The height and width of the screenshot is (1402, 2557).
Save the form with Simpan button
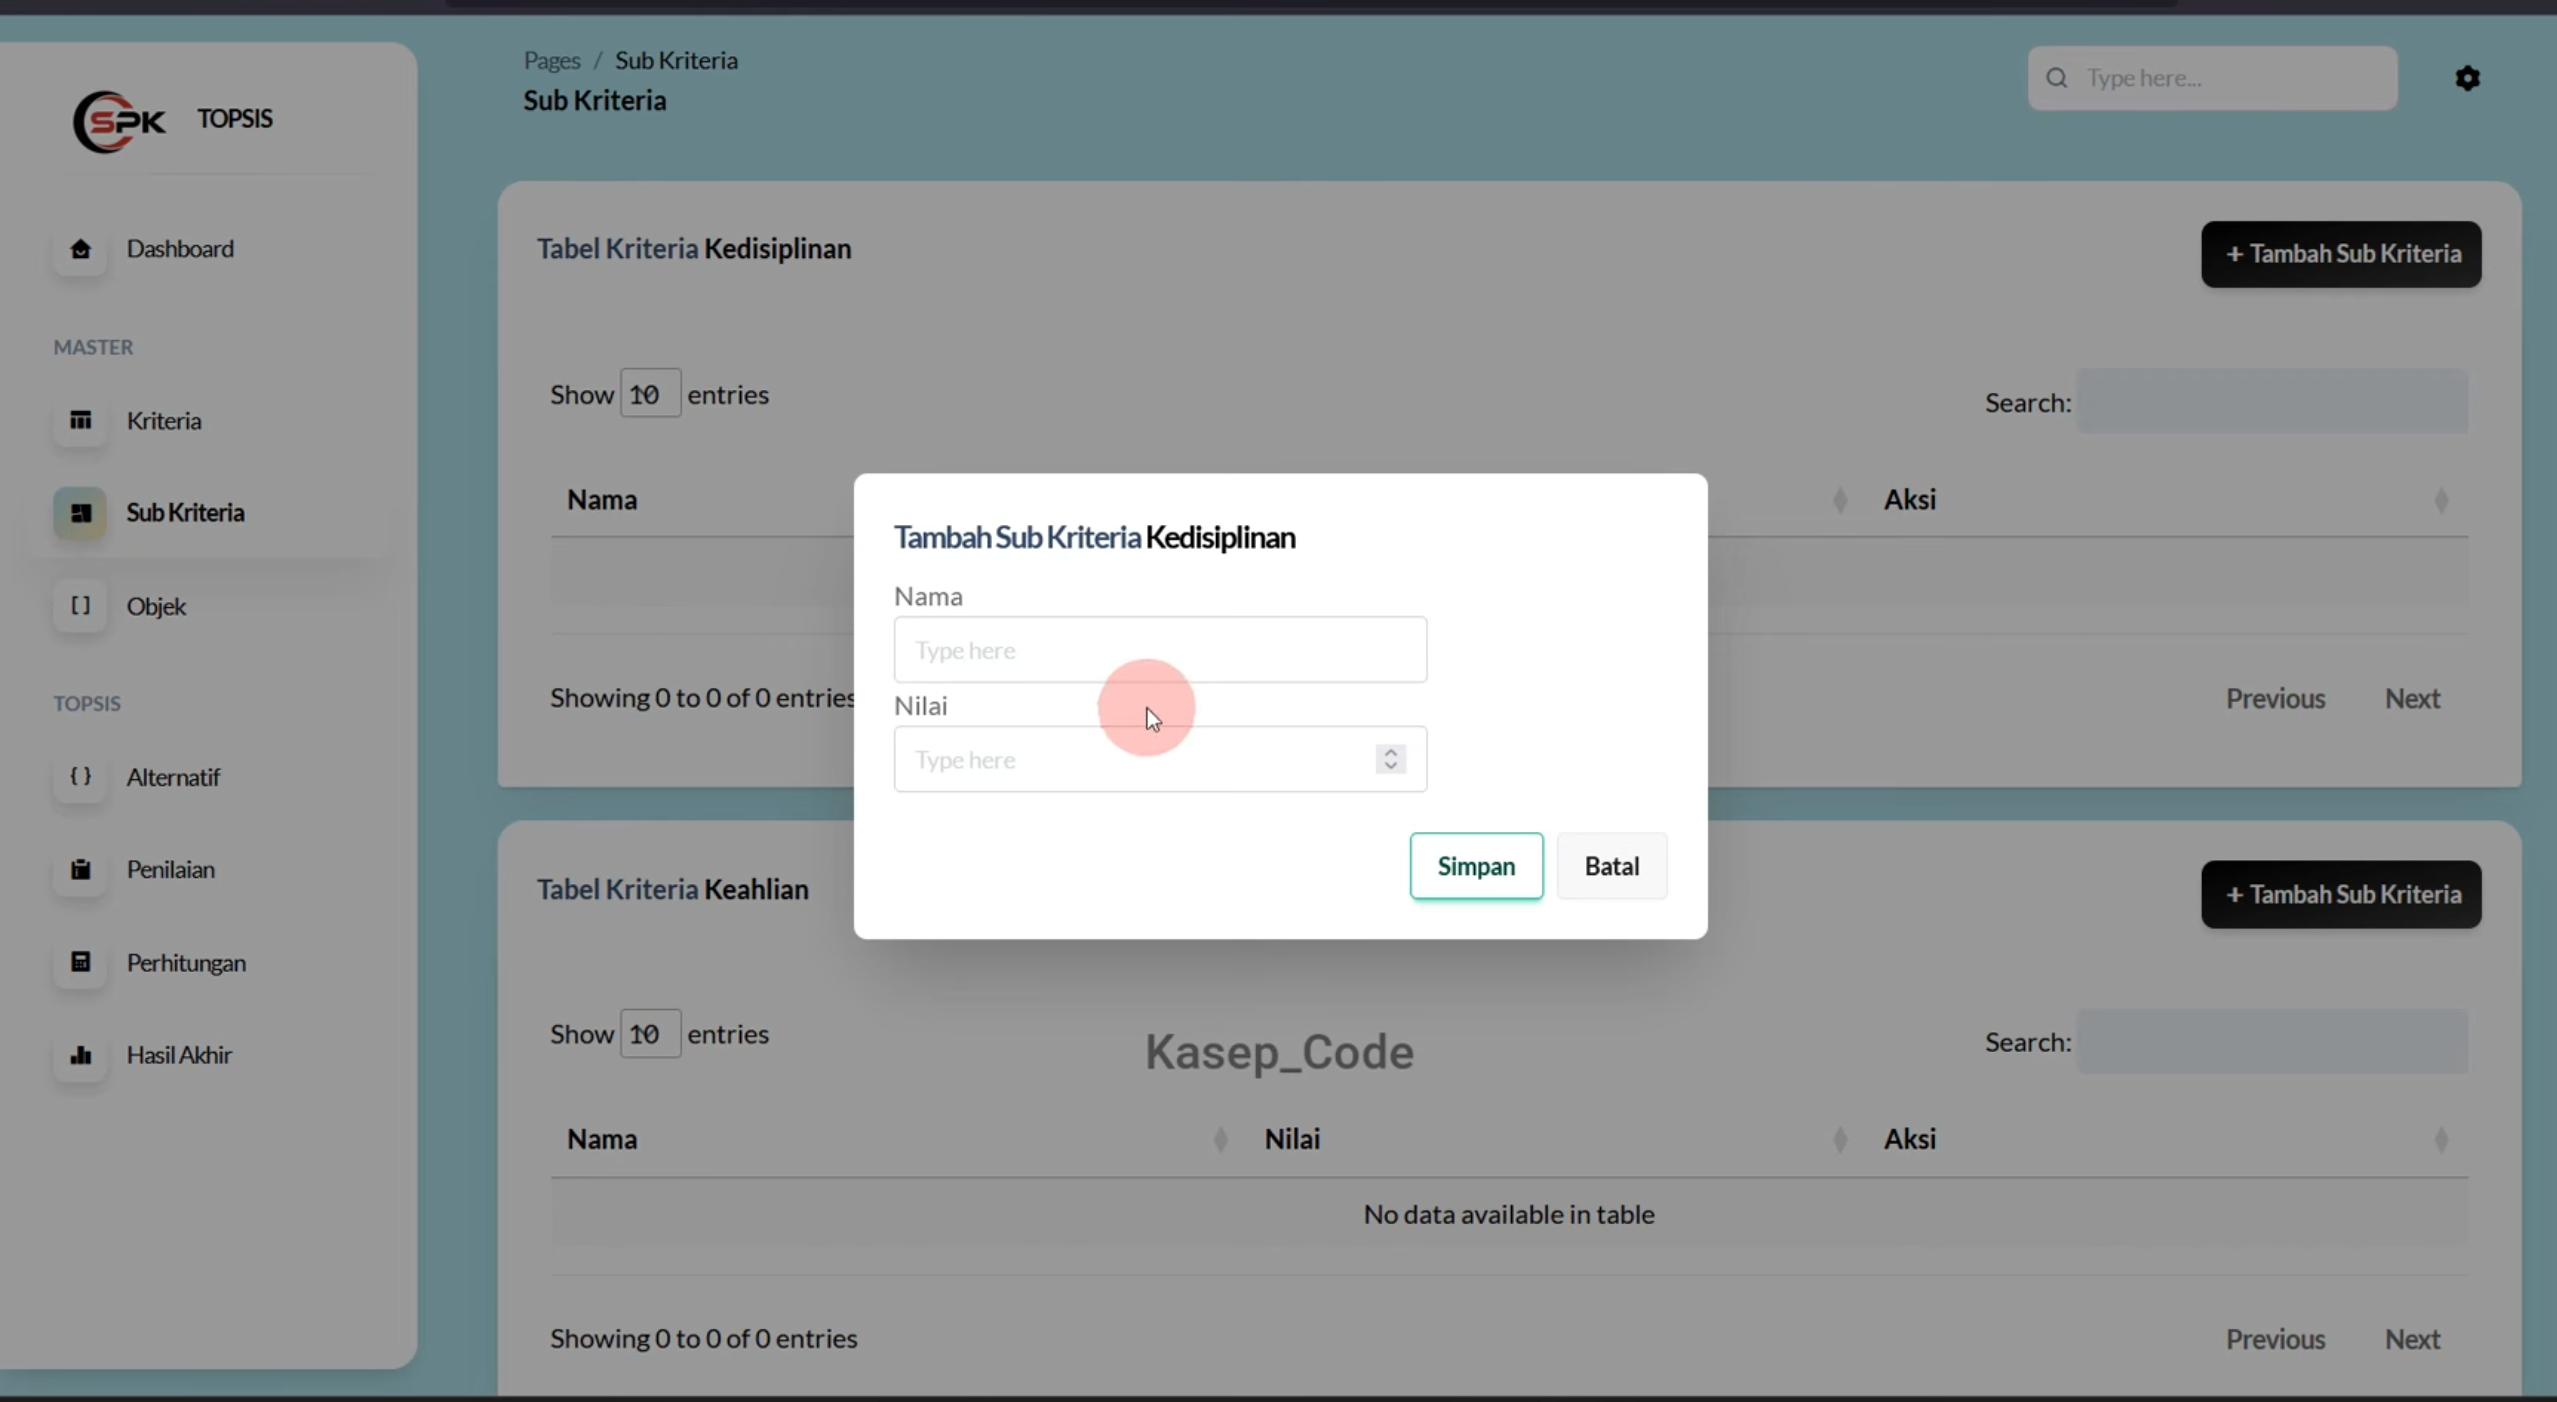click(1476, 866)
